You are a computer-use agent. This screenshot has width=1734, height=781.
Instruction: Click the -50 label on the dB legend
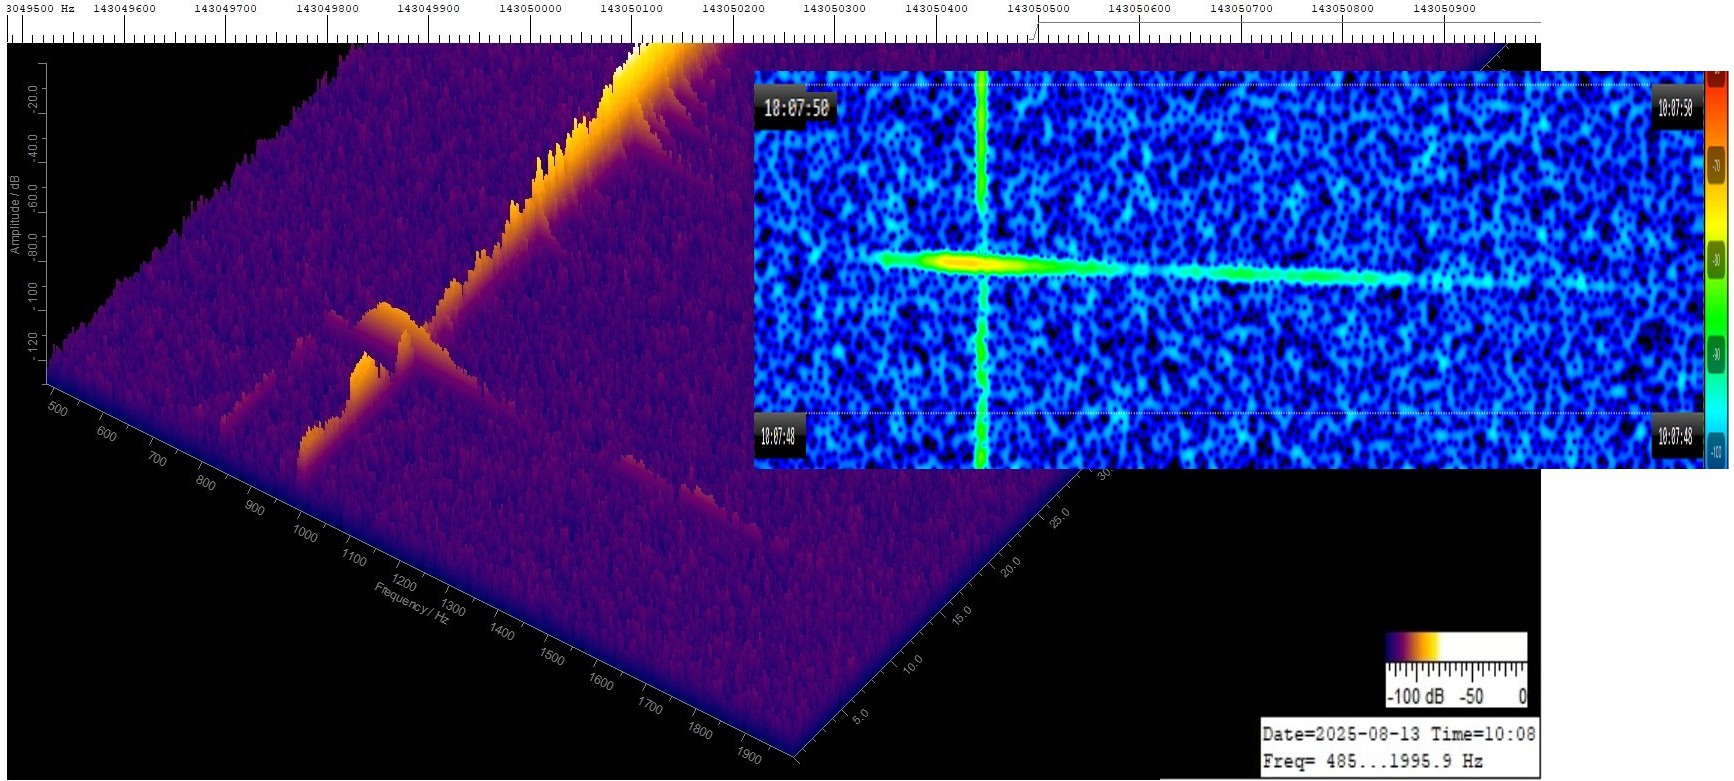1472,696
